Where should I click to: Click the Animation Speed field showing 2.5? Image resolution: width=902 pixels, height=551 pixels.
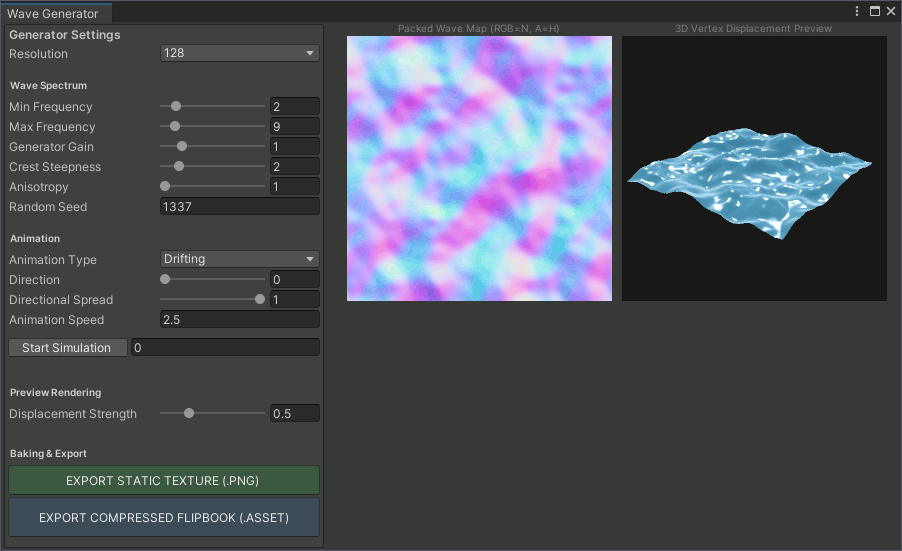click(x=239, y=319)
